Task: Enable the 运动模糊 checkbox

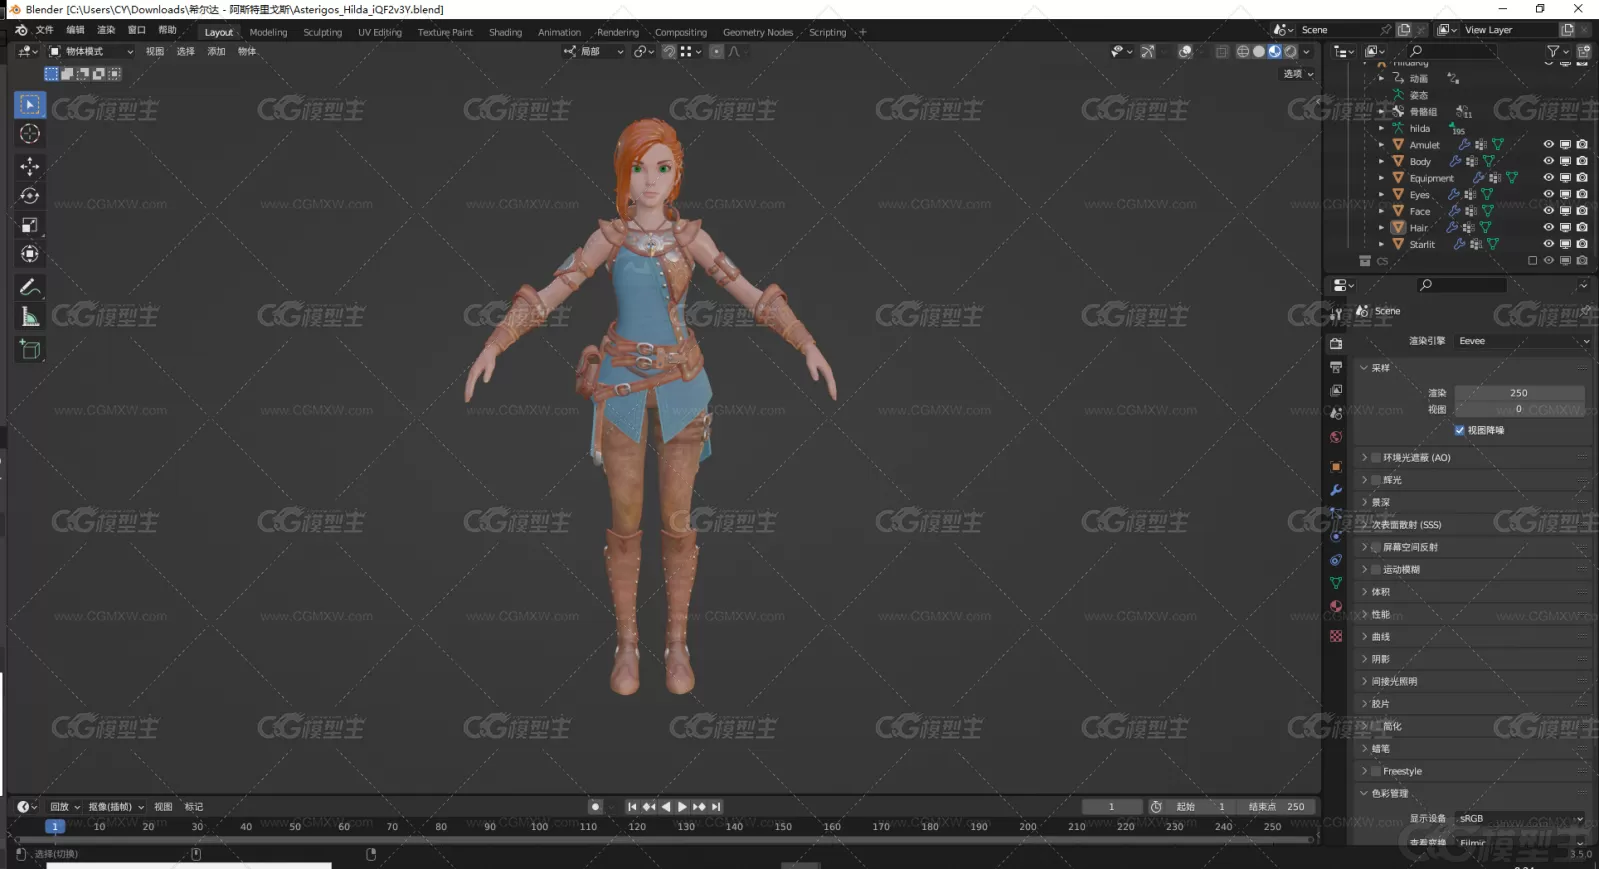Action: [1376, 569]
